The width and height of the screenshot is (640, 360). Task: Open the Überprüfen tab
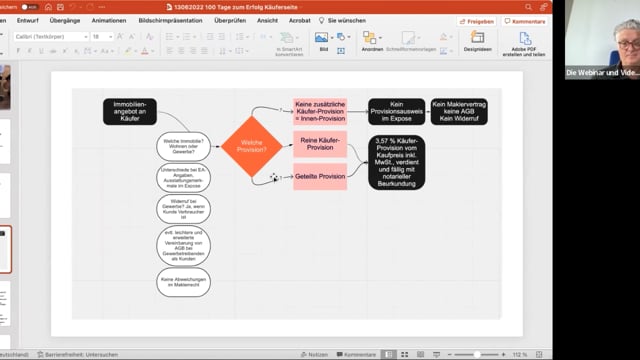pos(230,20)
